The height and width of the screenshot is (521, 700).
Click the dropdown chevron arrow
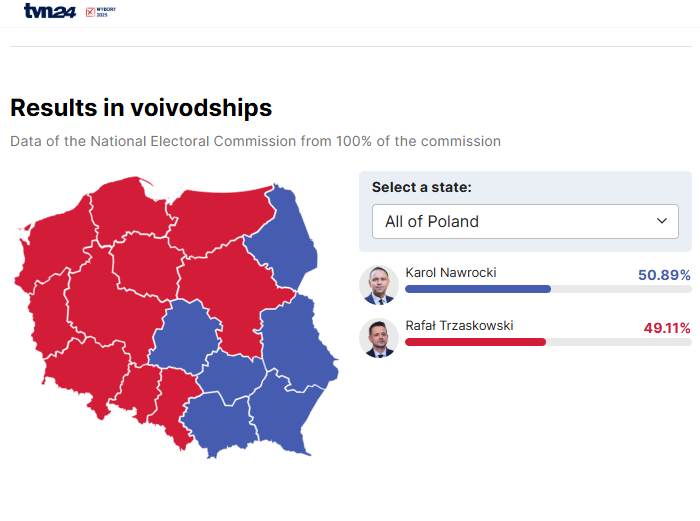point(662,221)
